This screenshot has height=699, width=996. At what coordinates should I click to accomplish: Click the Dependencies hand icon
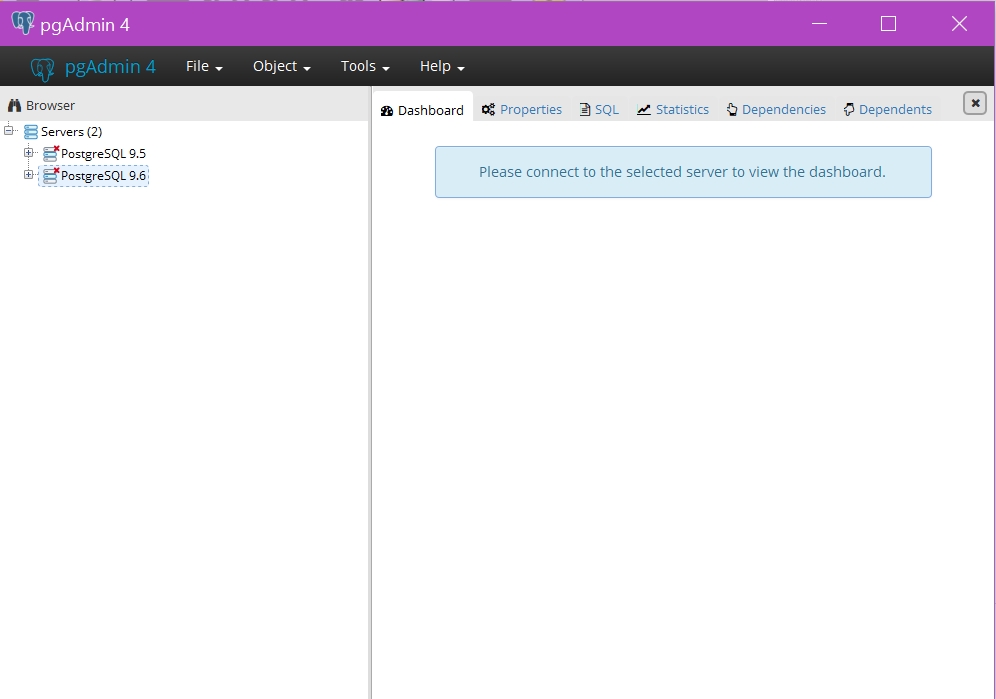coord(732,109)
